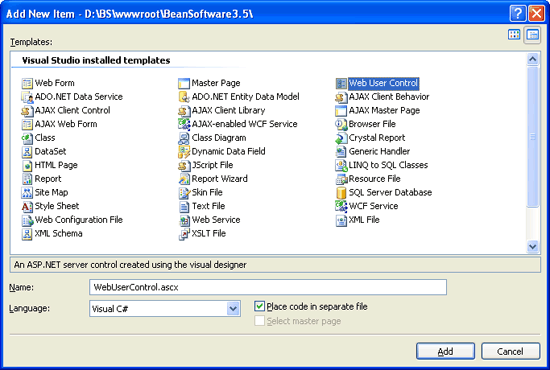Select the XML File label
Screen dimensions: 550x370
click(x=364, y=220)
